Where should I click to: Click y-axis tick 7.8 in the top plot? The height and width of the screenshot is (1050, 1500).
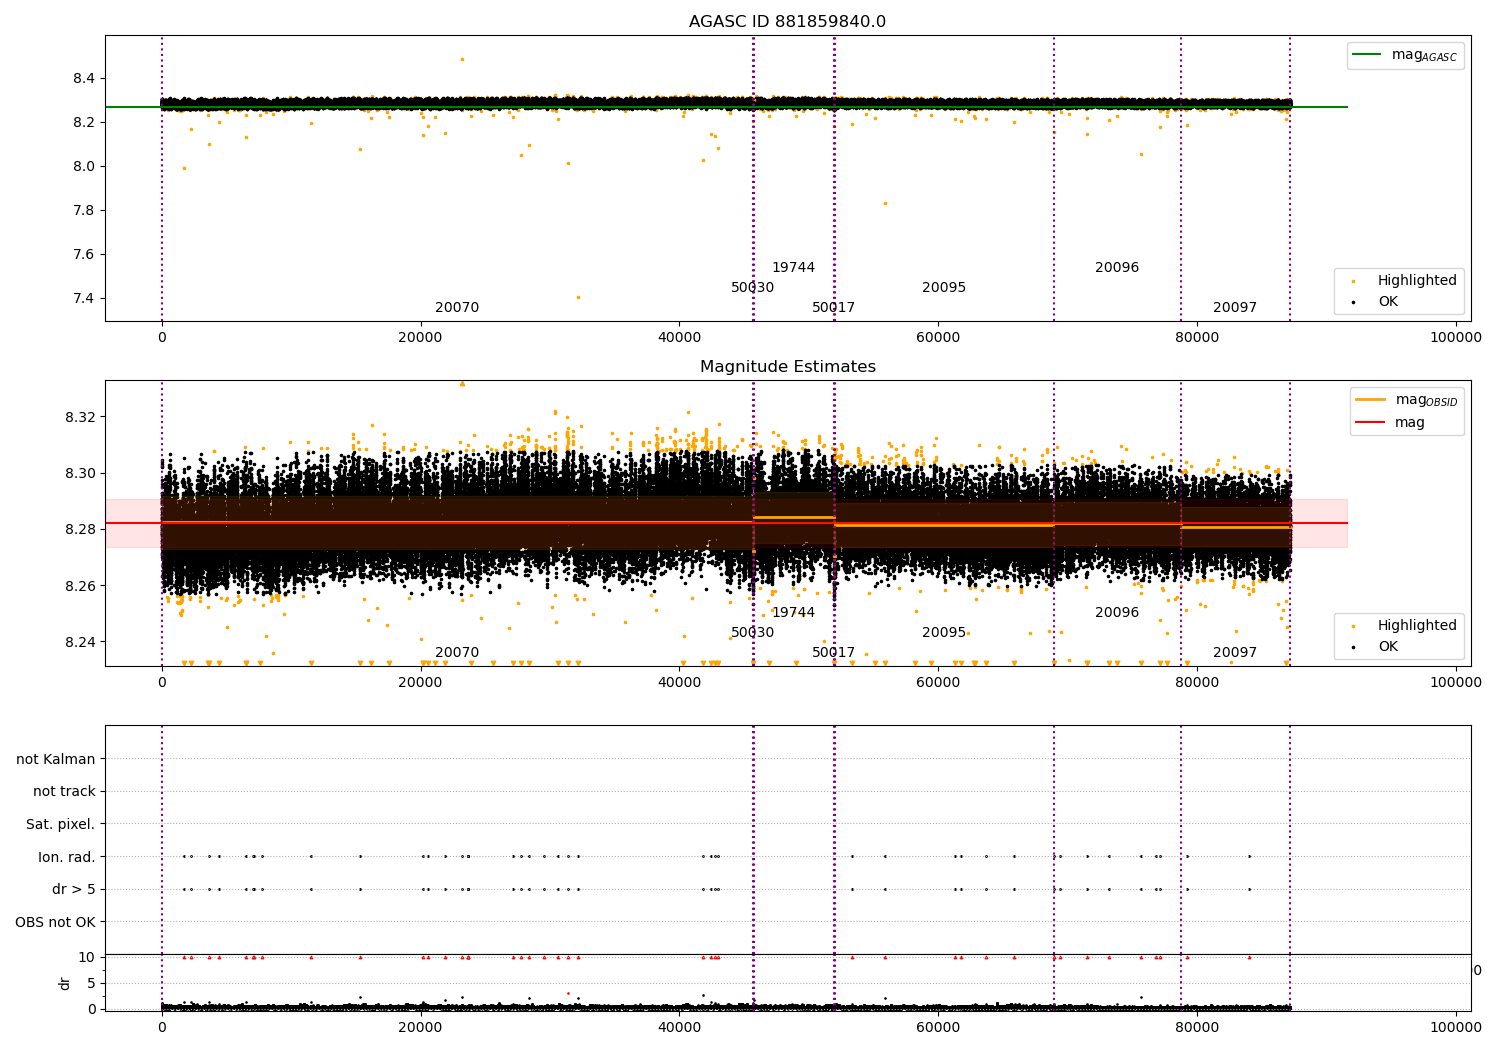pos(83,211)
